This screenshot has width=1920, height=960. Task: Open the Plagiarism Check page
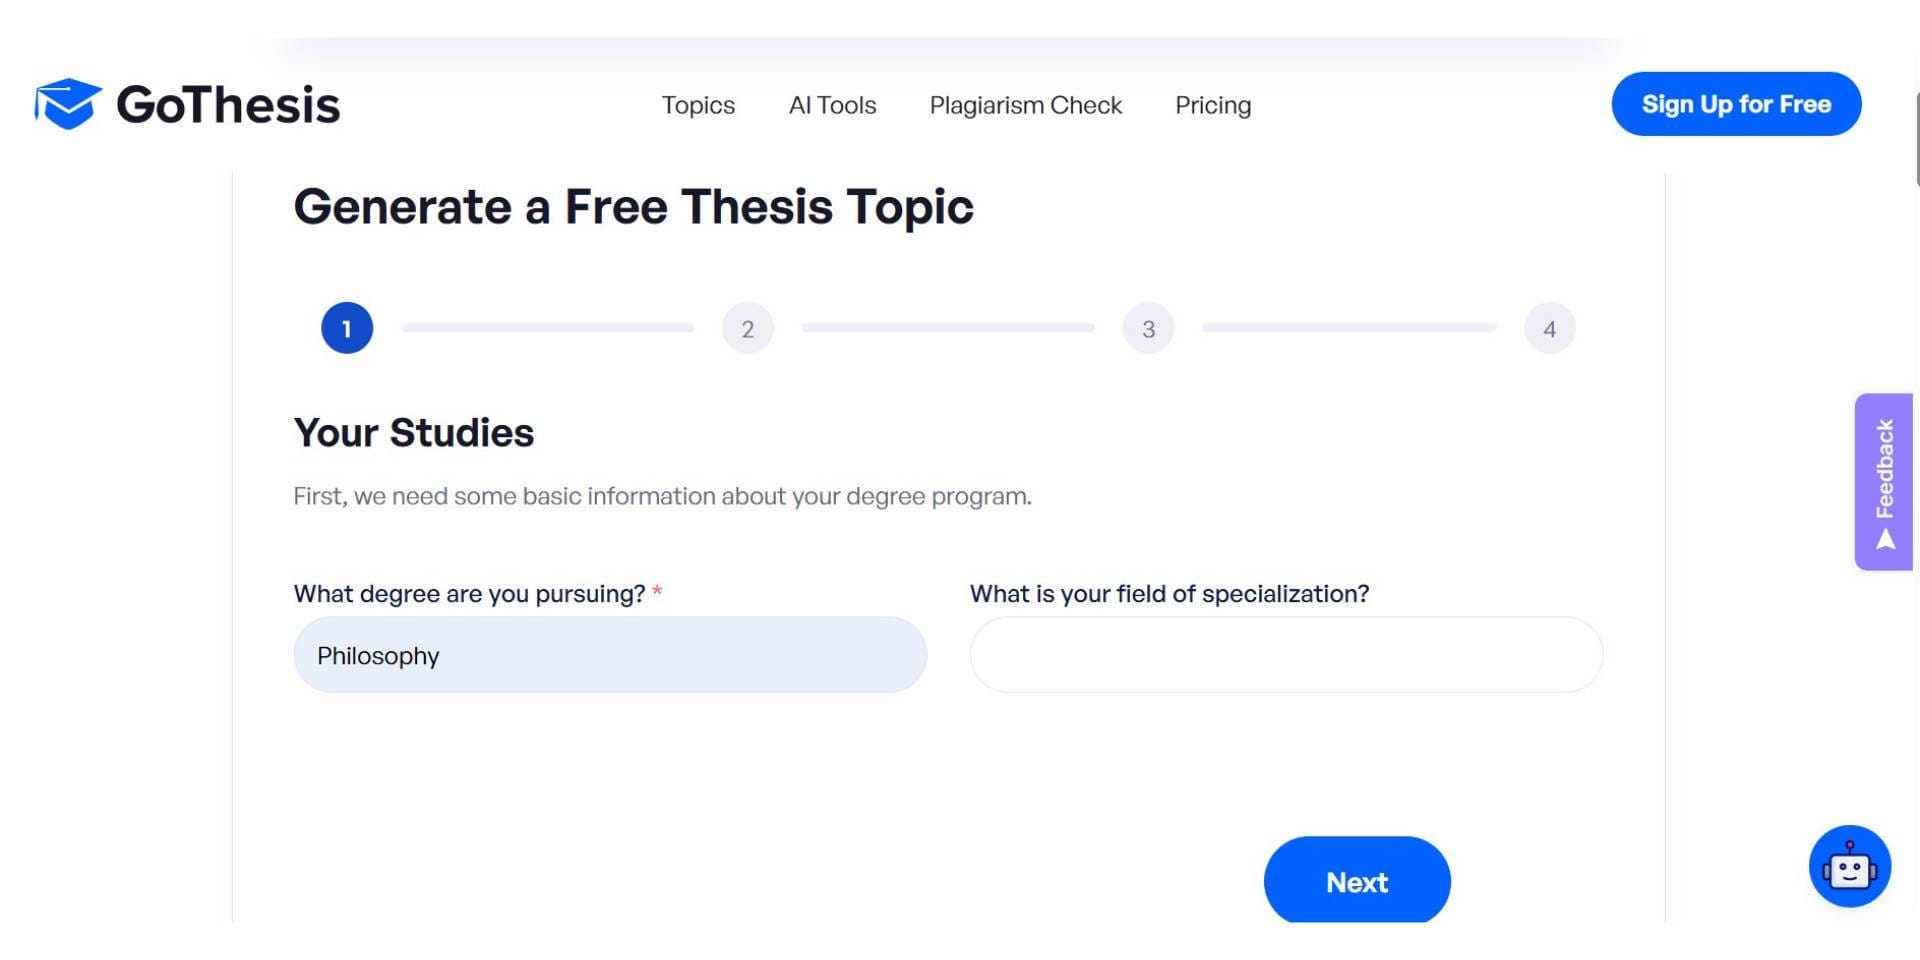pos(1026,105)
